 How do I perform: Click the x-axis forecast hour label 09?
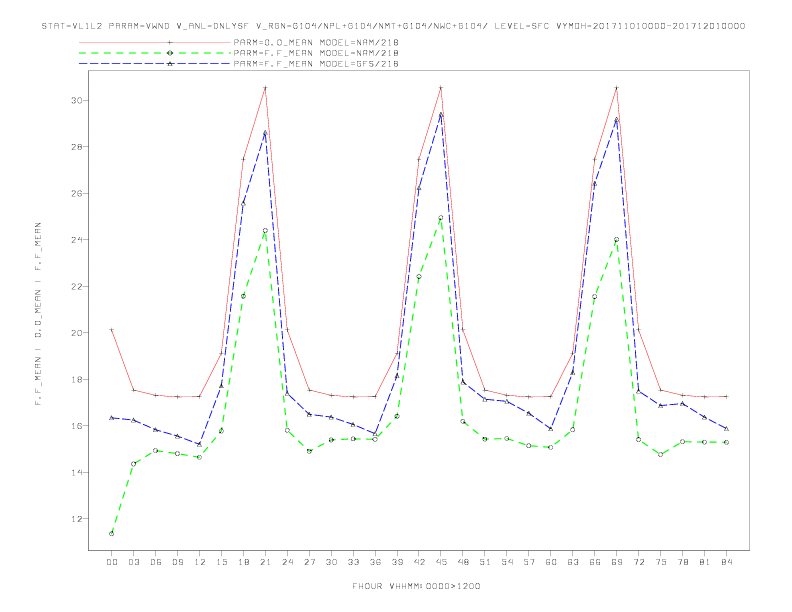(x=177, y=562)
